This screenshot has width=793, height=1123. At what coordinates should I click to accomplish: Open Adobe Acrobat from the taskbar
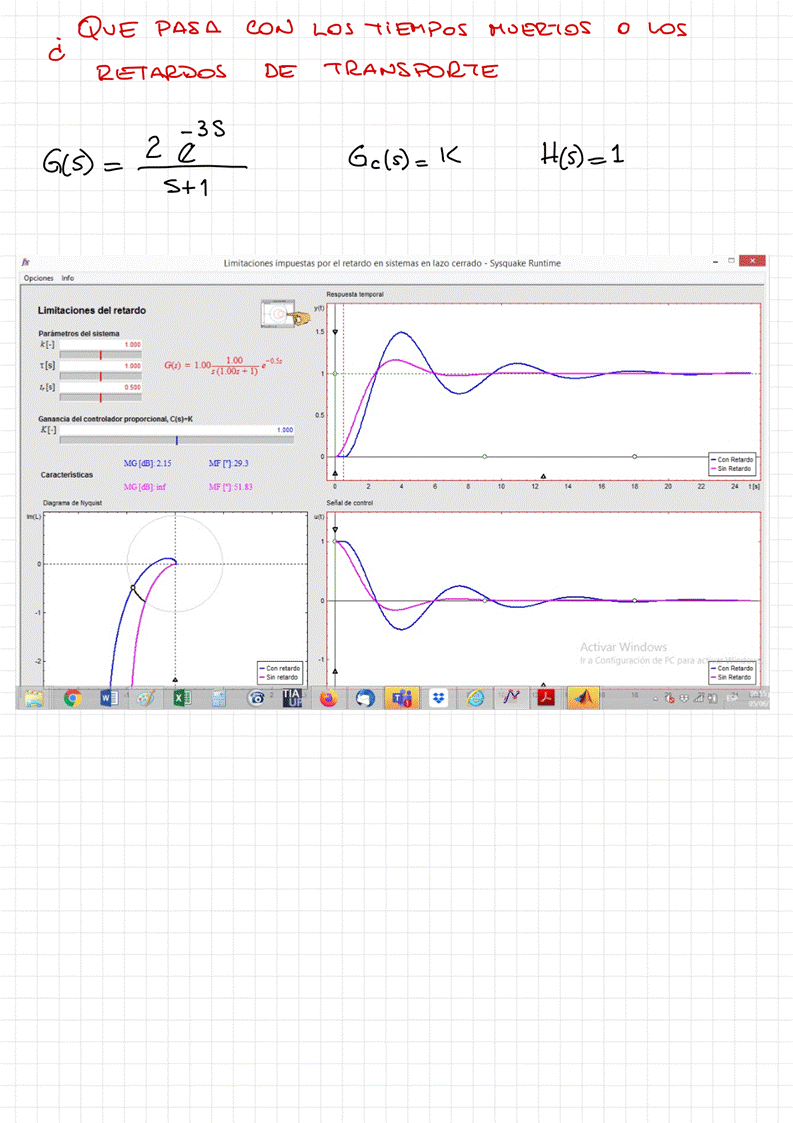click(546, 698)
